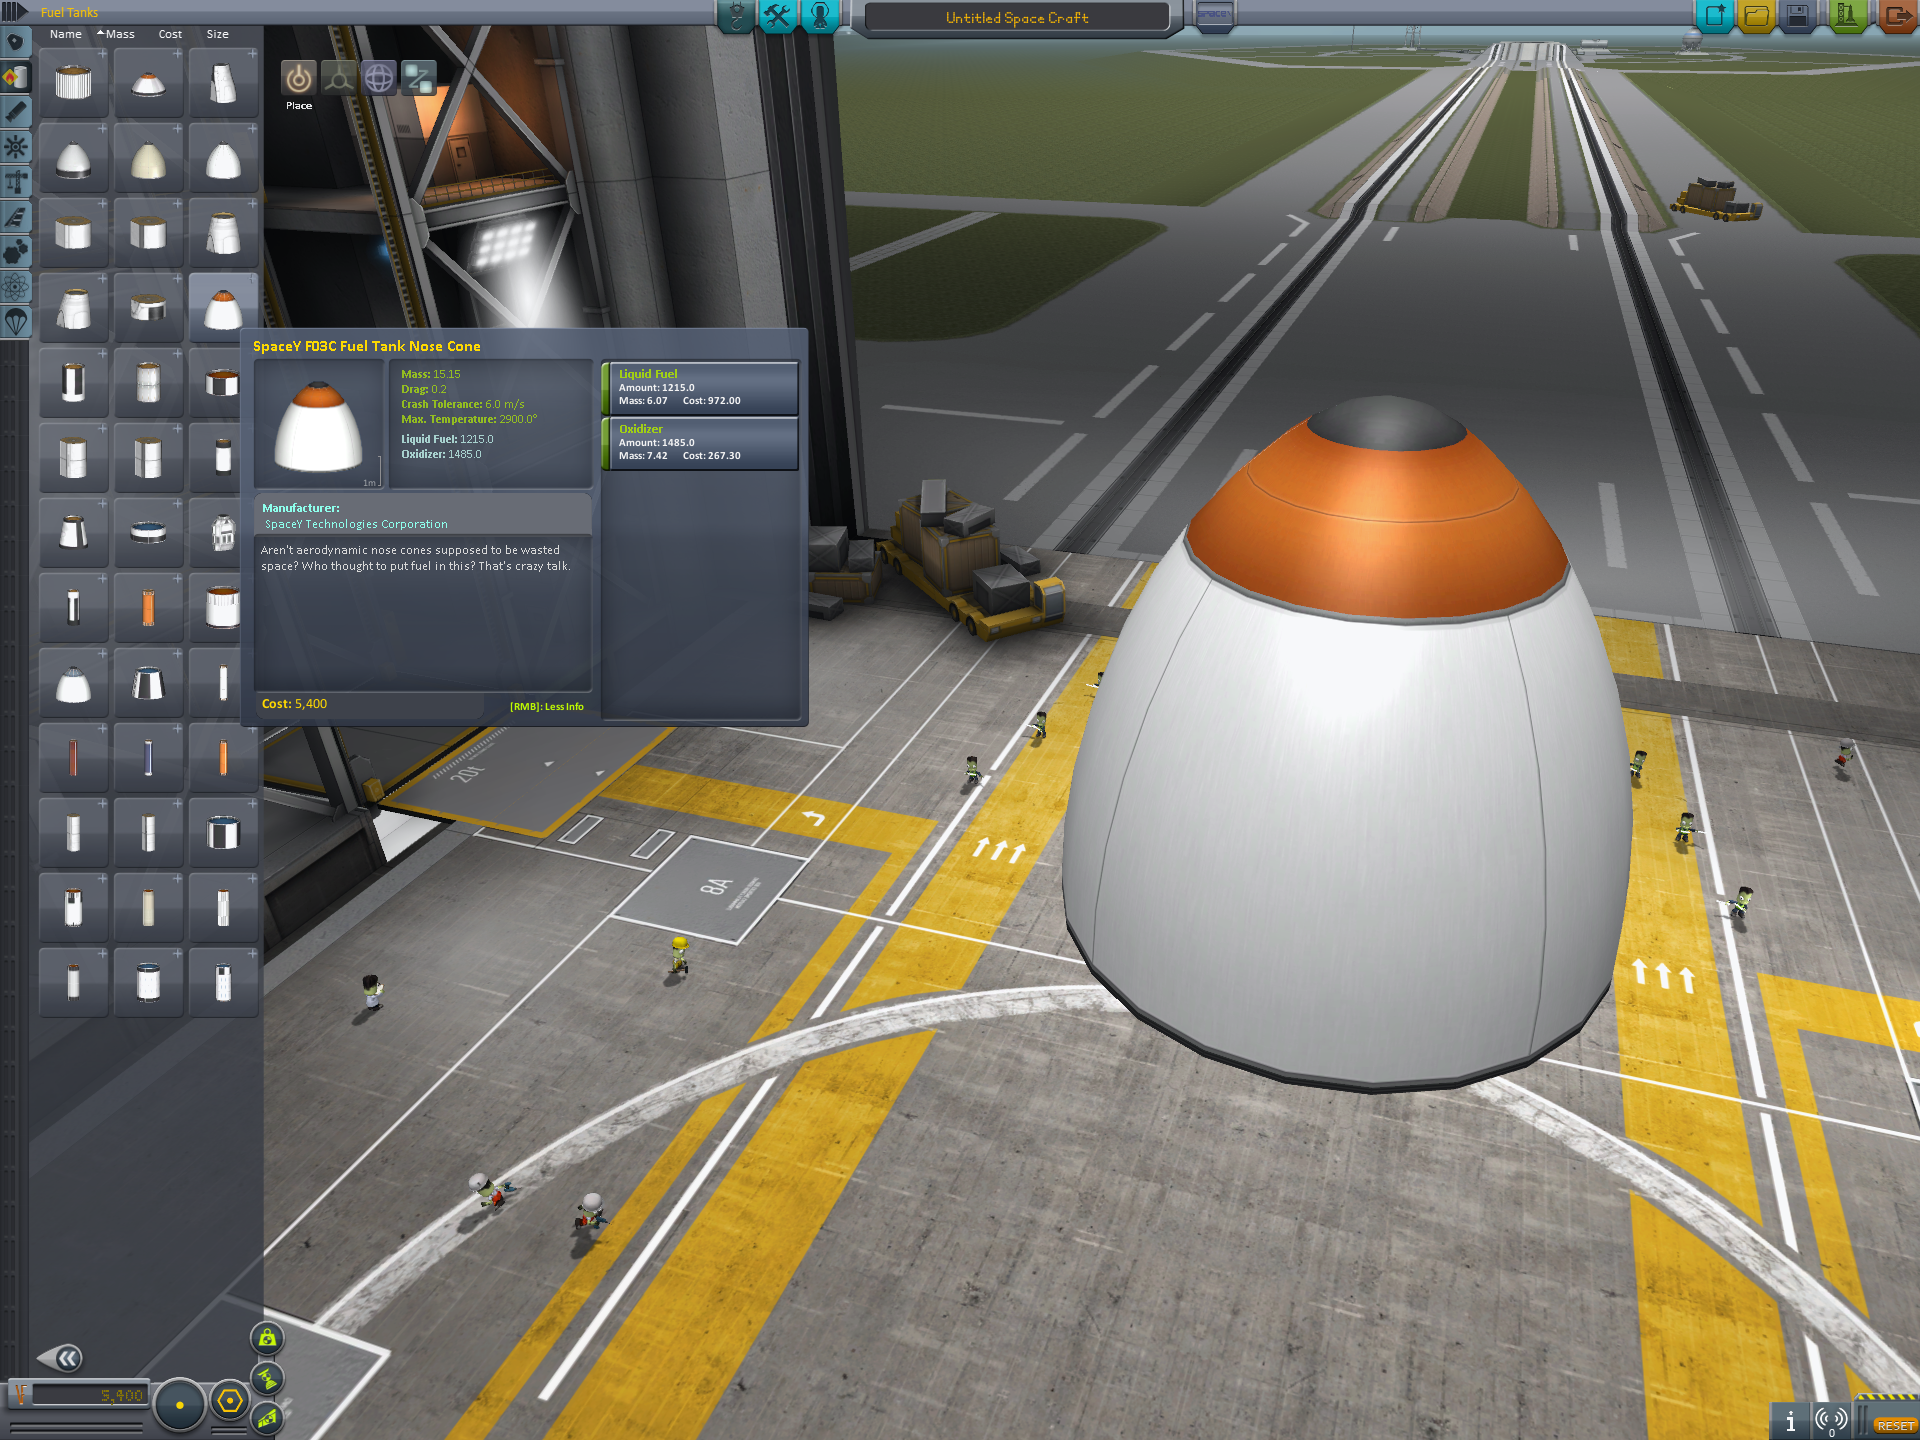Click plus on first-row tapered adapter tile
This screenshot has height=1440, width=1920.
pos(252,54)
